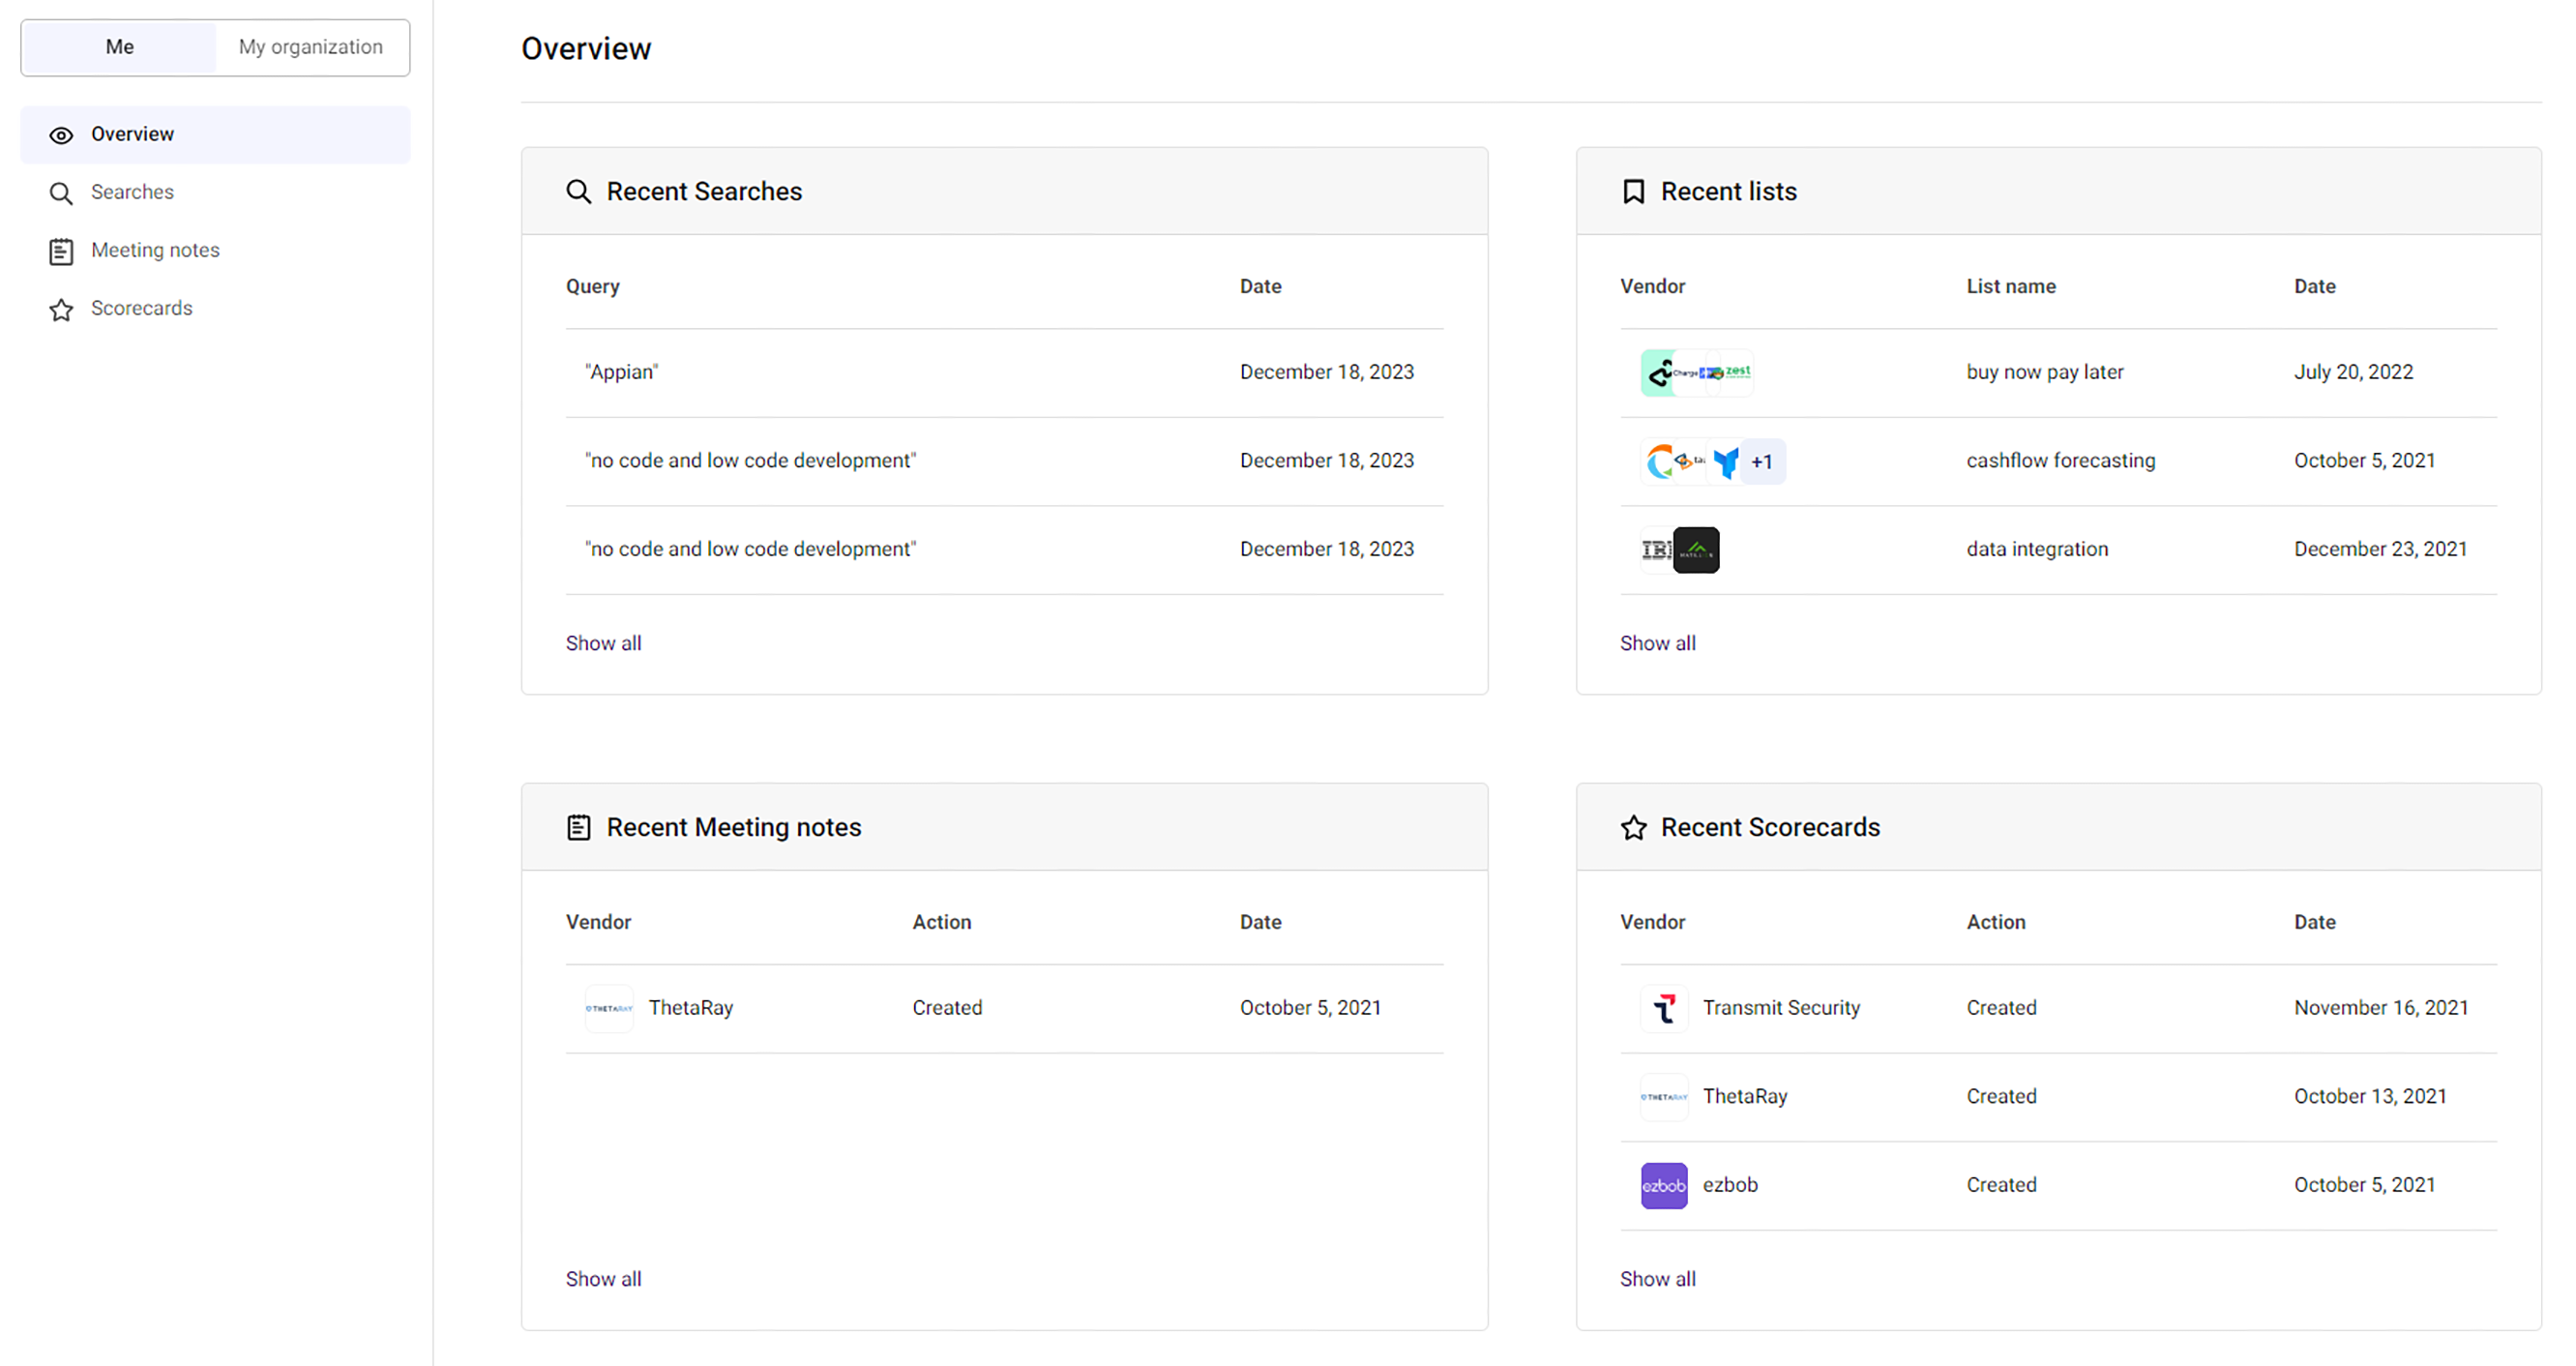Open Searches from the sidebar
2576x1366 pixels.
[131, 192]
